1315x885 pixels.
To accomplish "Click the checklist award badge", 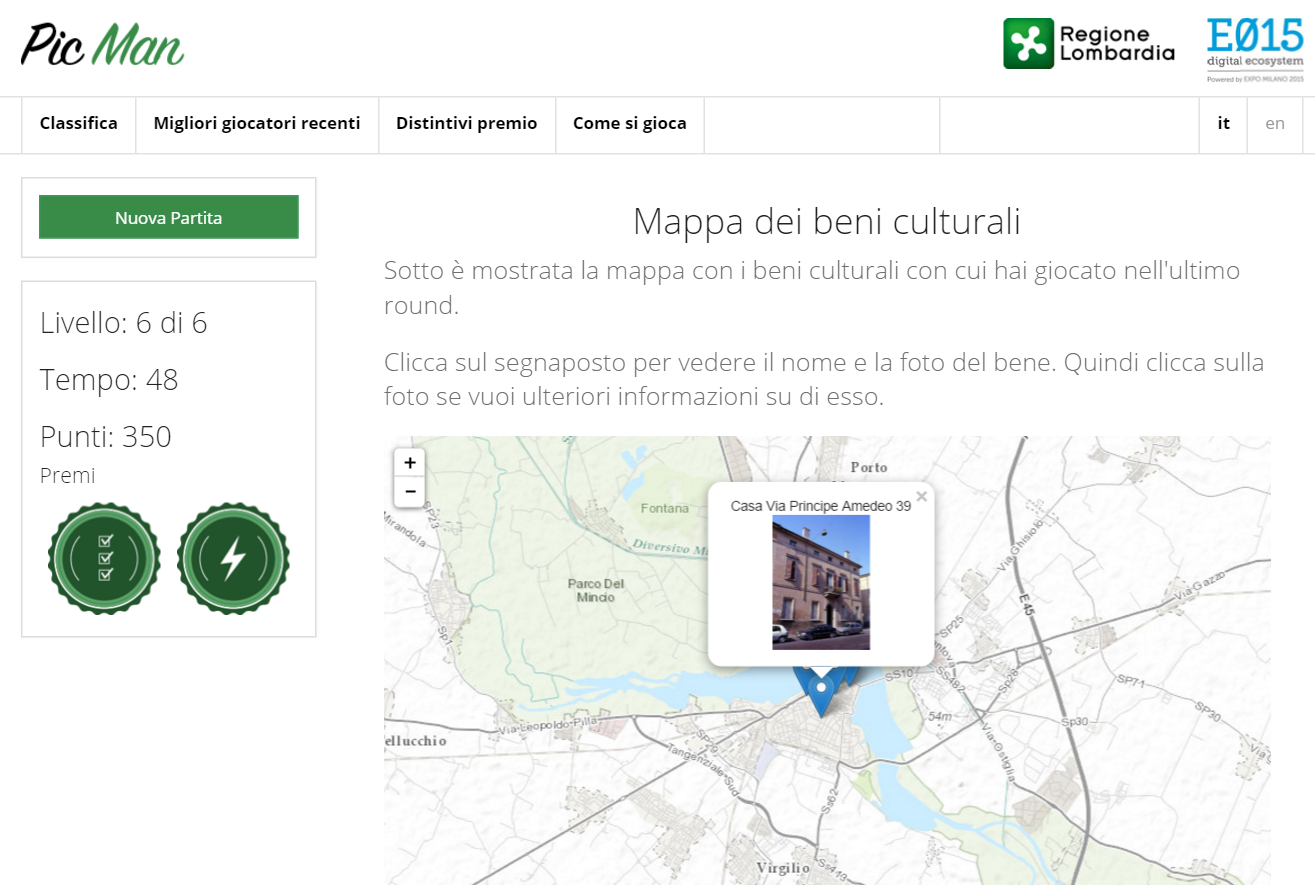I will click(x=104, y=559).
